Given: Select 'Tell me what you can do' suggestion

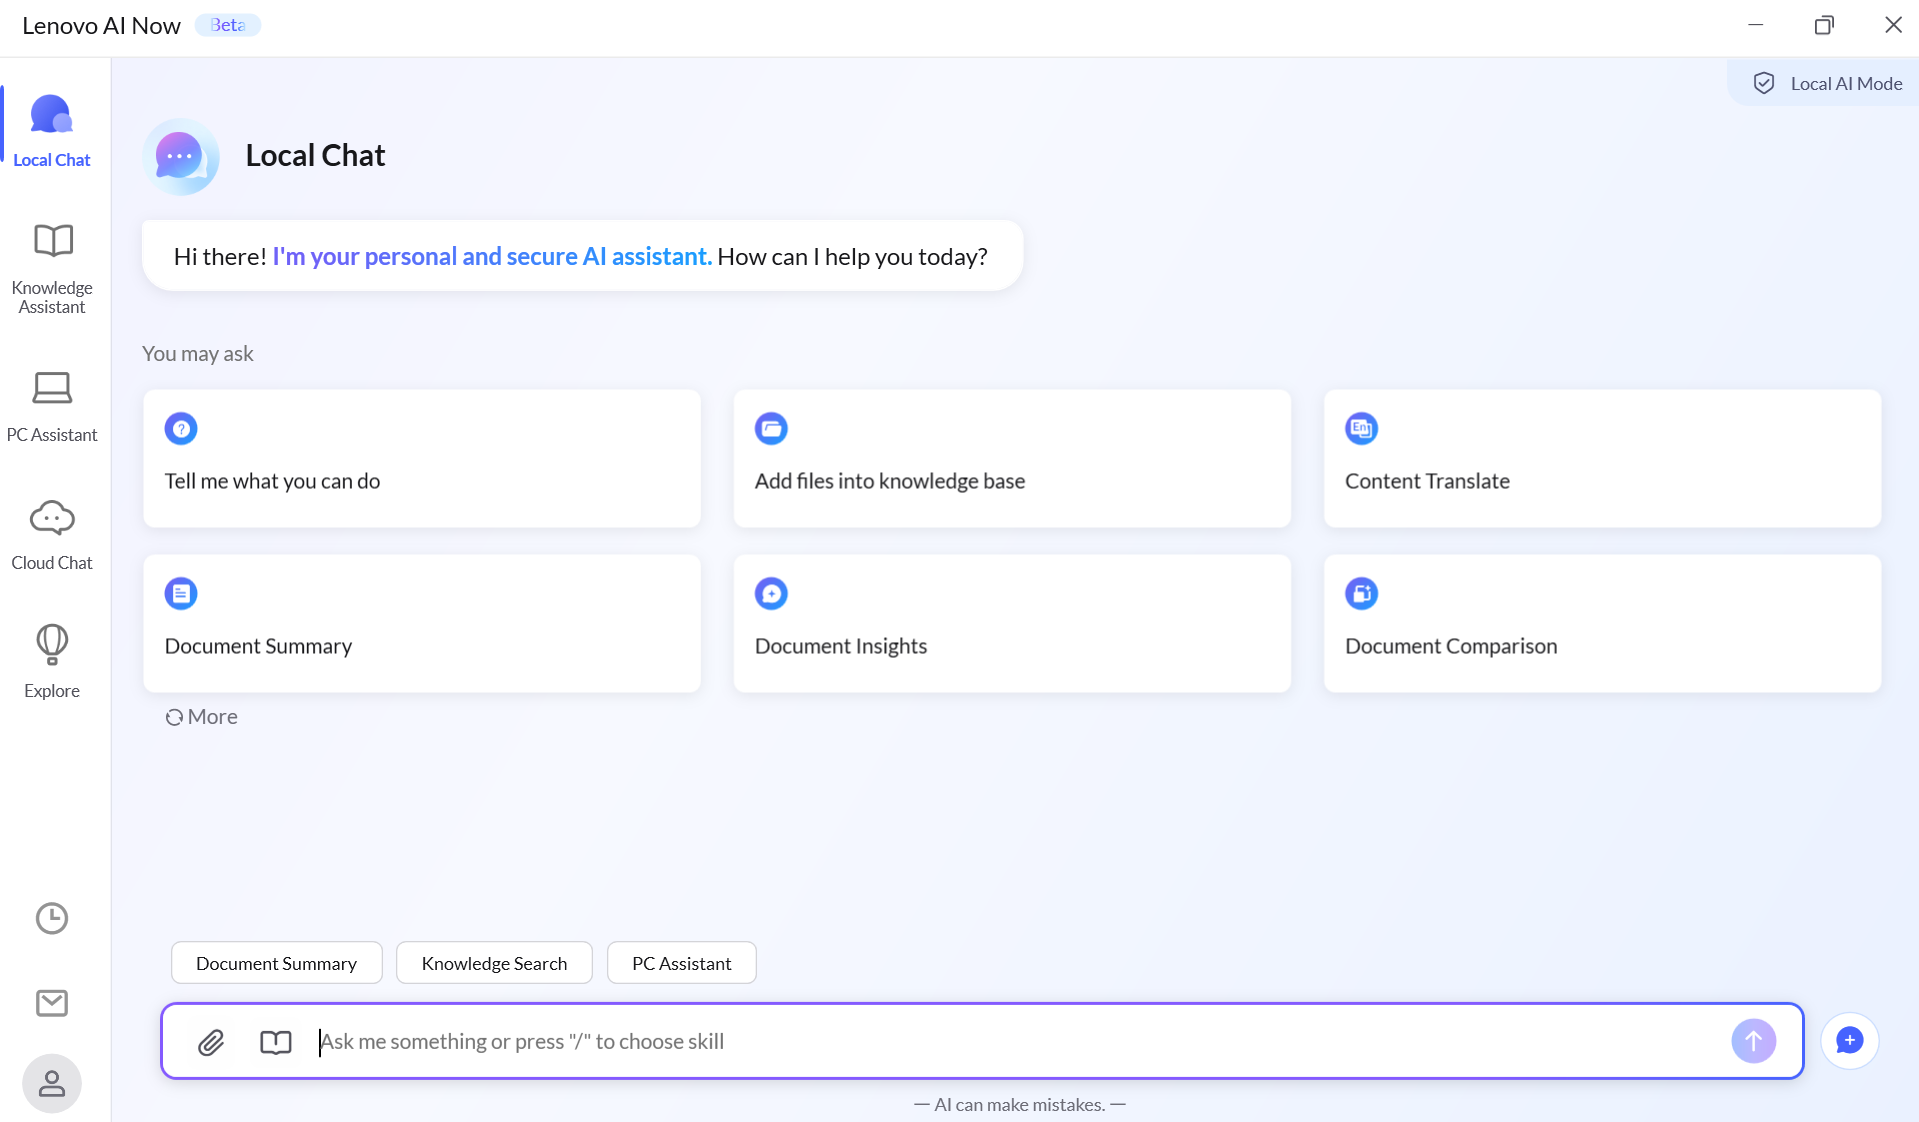Looking at the screenshot, I should pyautogui.click(x=422, y=459).
